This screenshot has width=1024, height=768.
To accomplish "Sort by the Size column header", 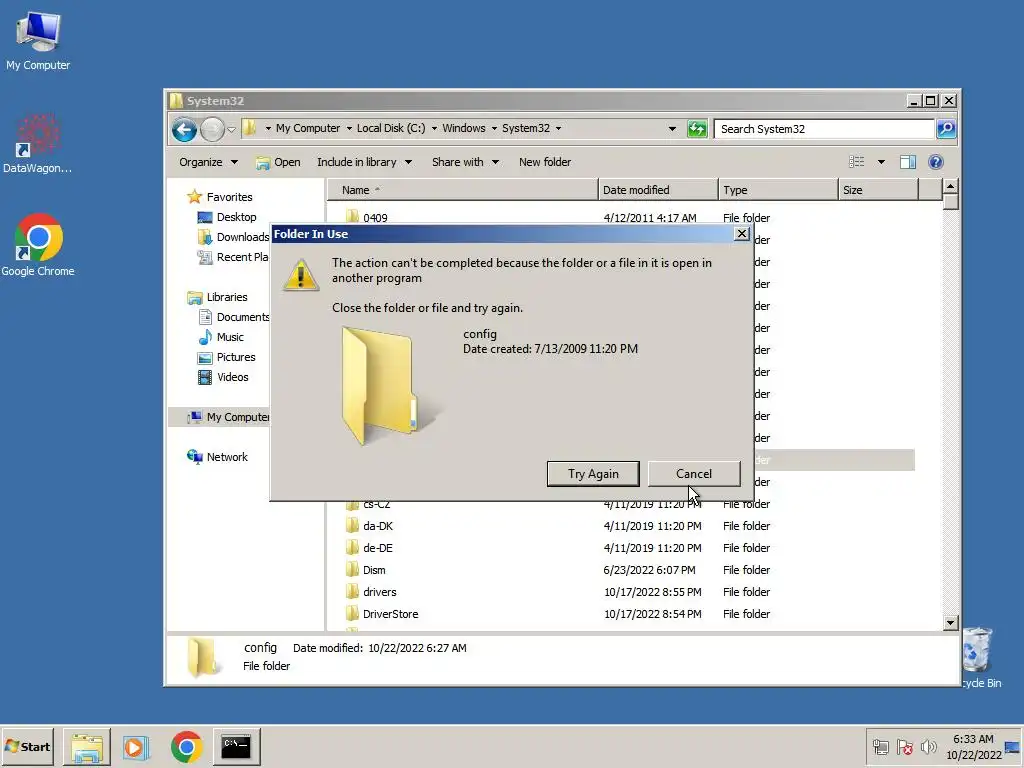I will click(x=878, y=190).
